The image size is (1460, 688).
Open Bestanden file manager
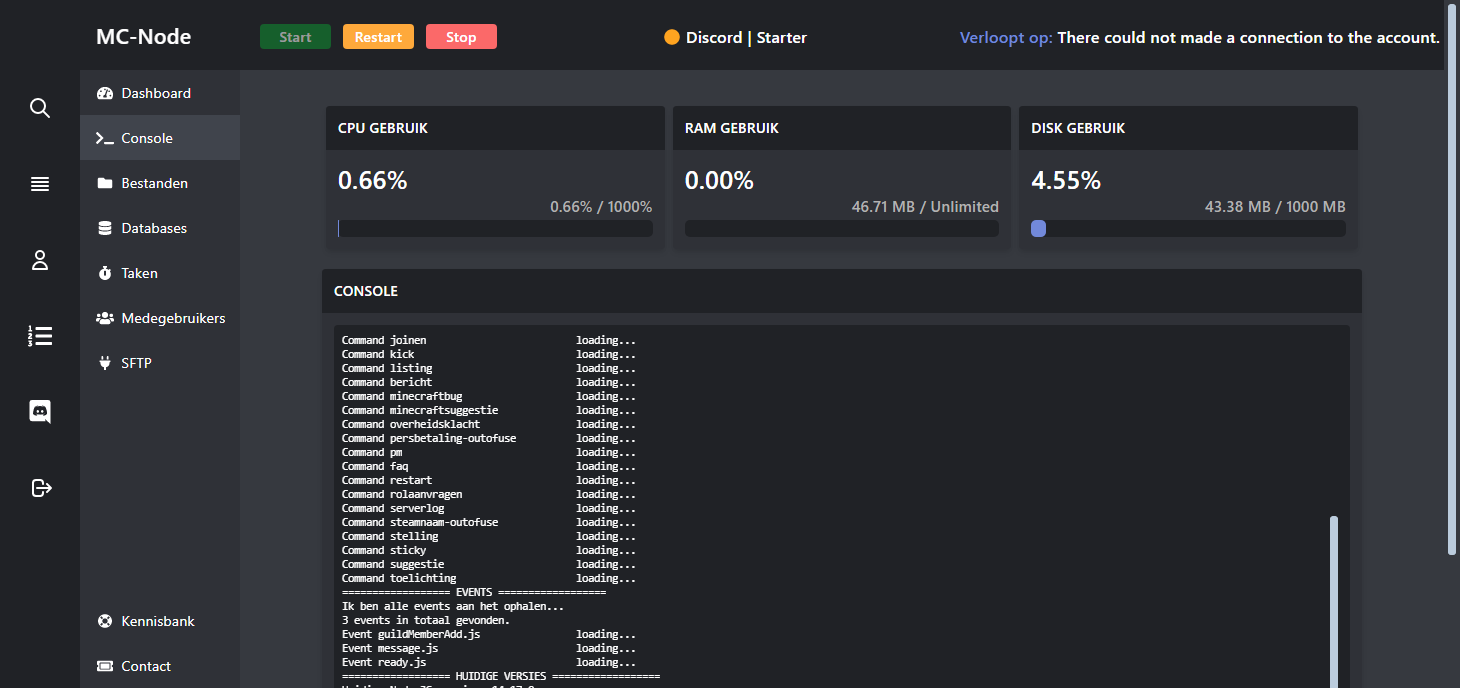pyautogui.click(x=154, y=183)
